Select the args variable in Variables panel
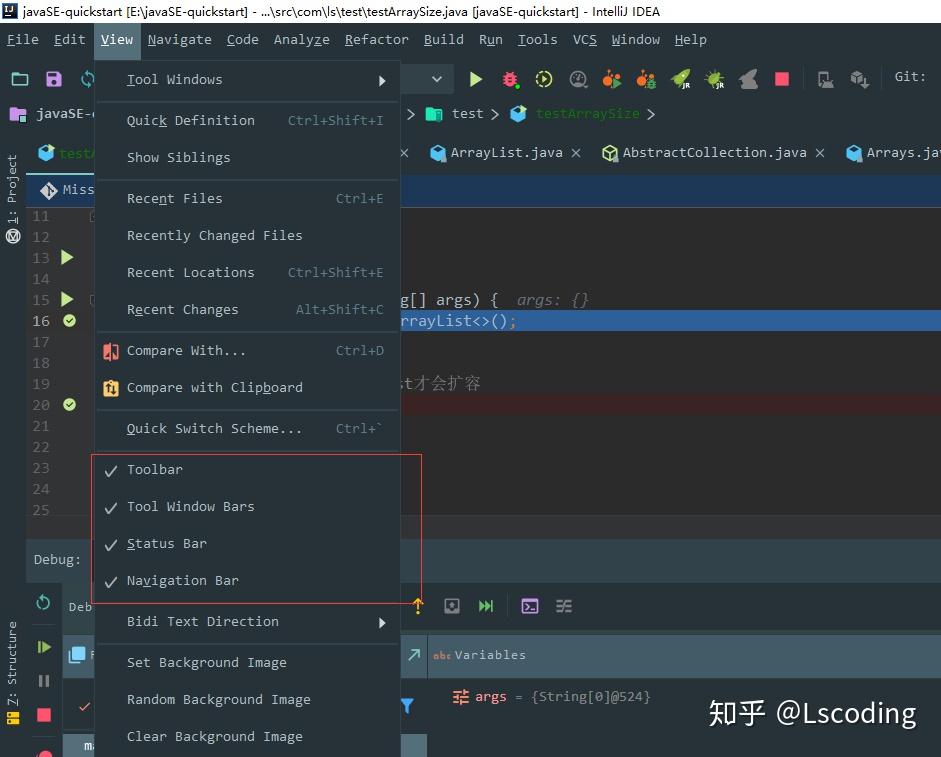The image size is (941, 757). pos(491,696)
